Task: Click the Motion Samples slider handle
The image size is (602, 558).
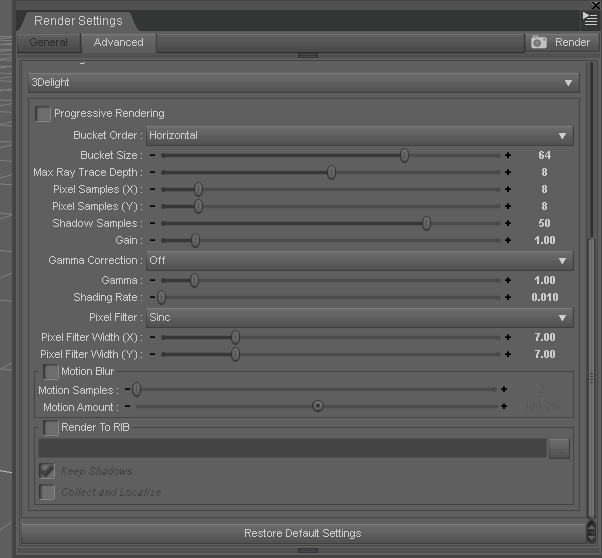Action: click(136, 389)
